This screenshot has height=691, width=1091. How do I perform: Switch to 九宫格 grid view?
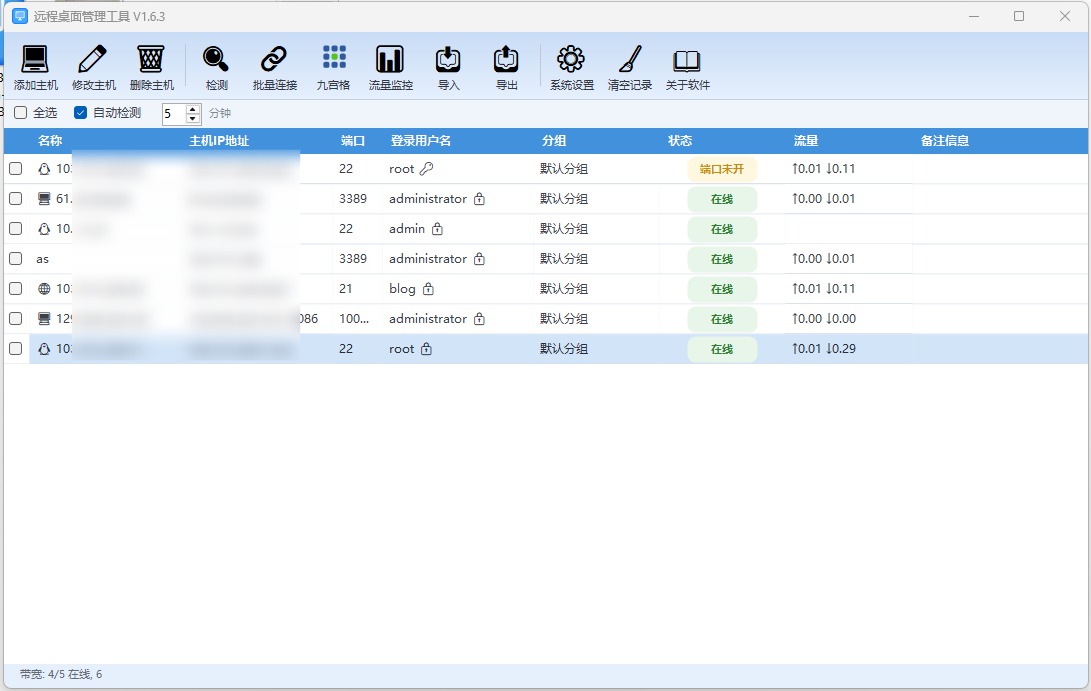click(333, 67)
